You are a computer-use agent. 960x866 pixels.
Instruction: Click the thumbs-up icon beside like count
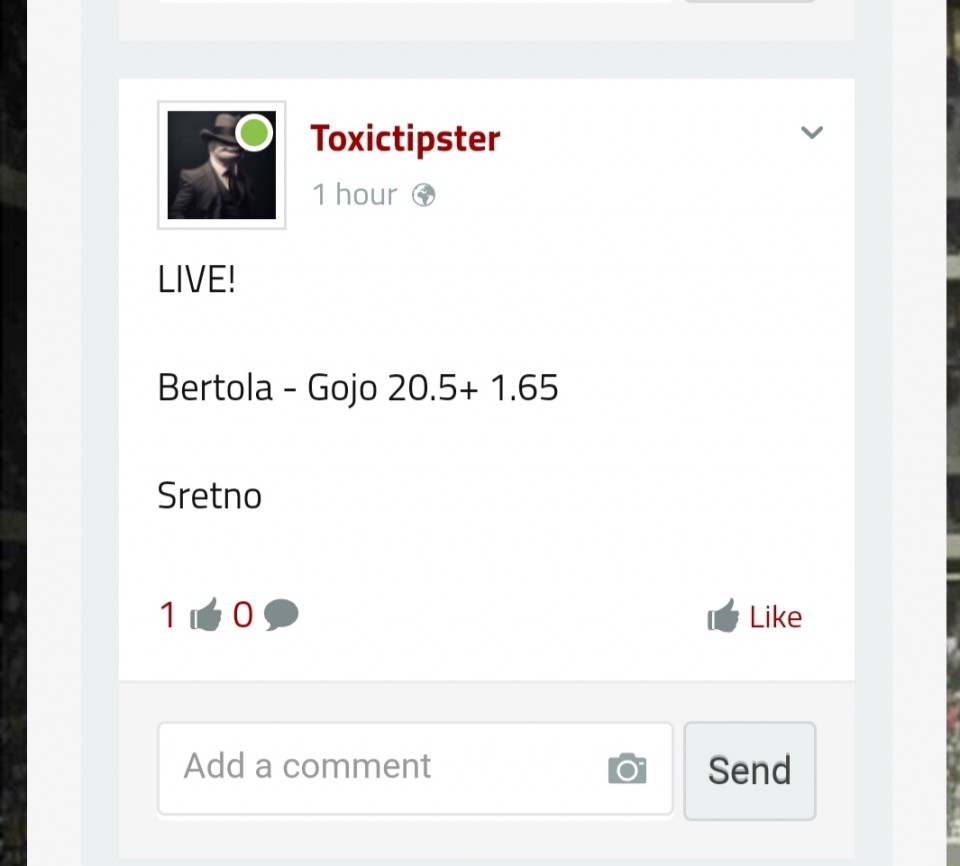click(206, 614)
